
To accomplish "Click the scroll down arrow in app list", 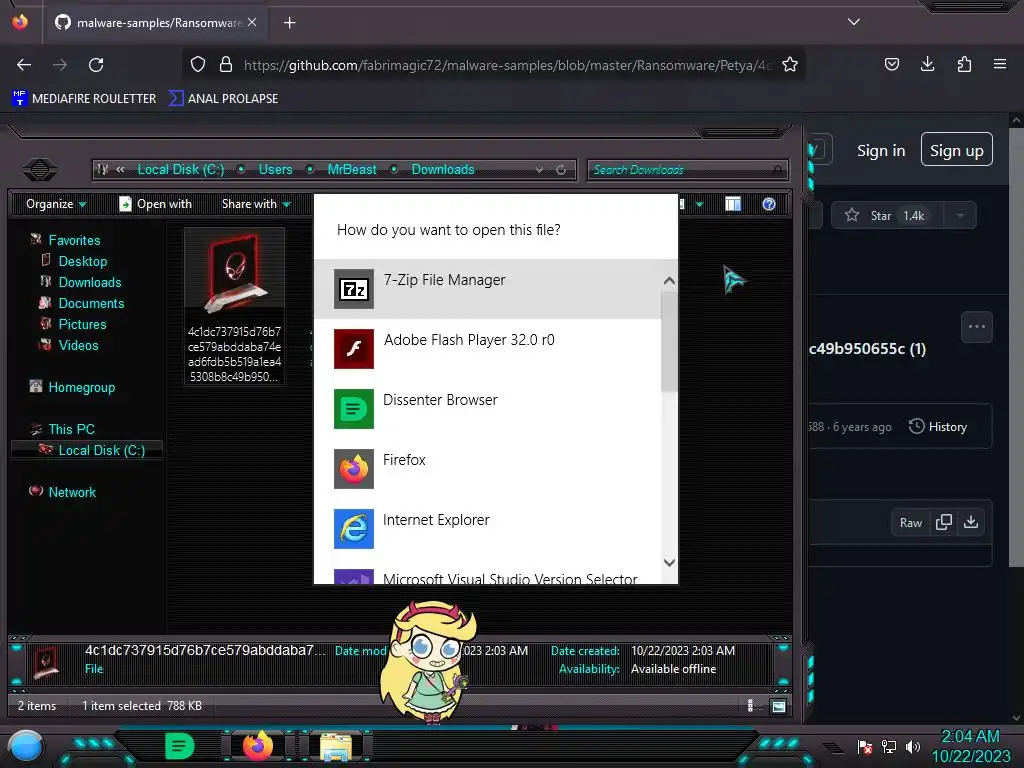I will point(669,562).
